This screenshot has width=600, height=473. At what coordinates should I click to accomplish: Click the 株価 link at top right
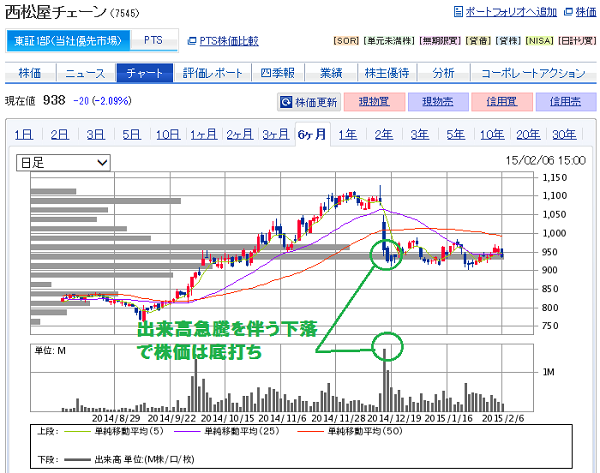pyautogui.click(x=586, y=12)
